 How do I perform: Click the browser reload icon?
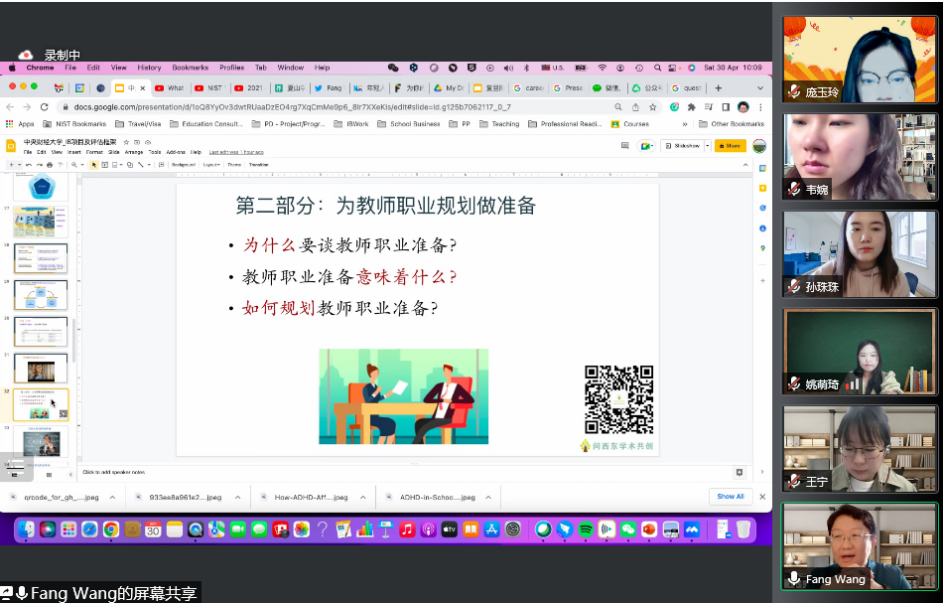pyautogui.click(x=44, y=107)
